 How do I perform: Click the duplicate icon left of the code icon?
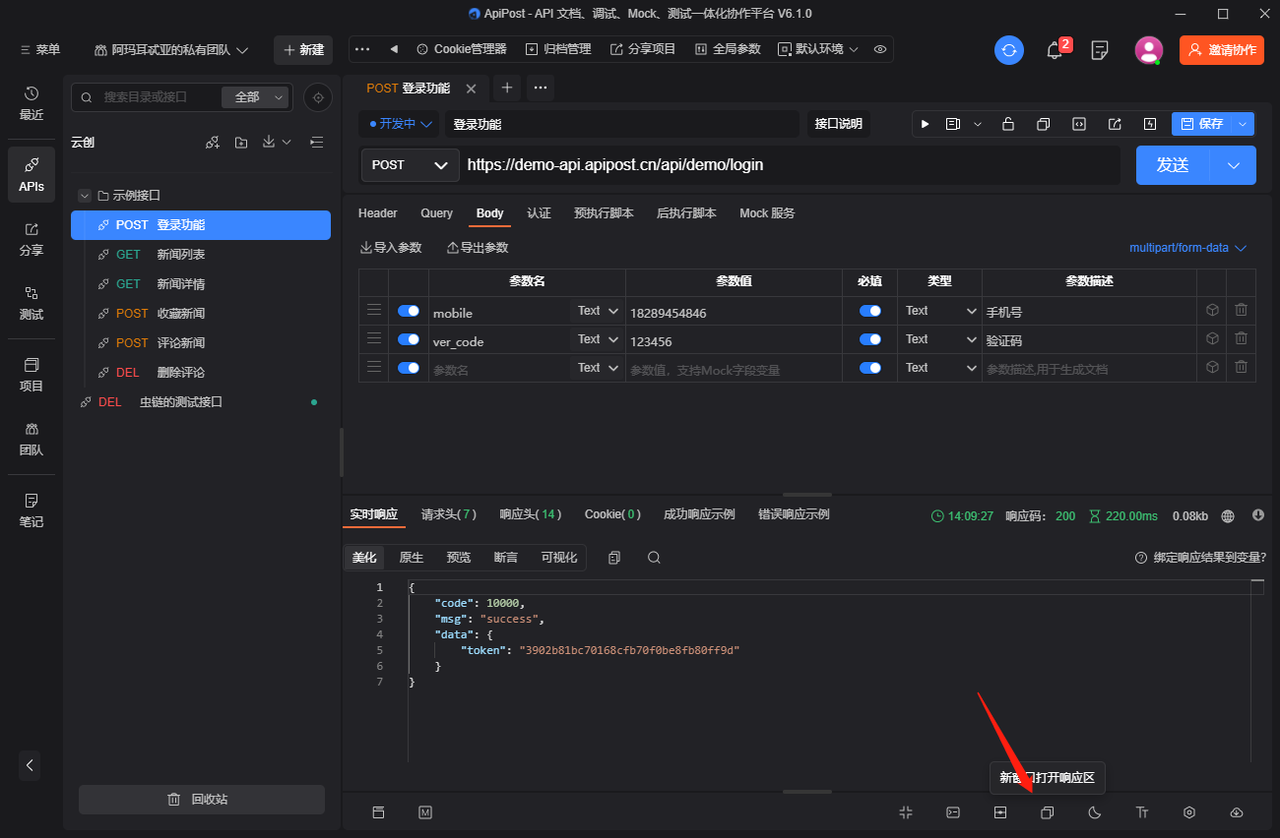[x=1043, y=124]
